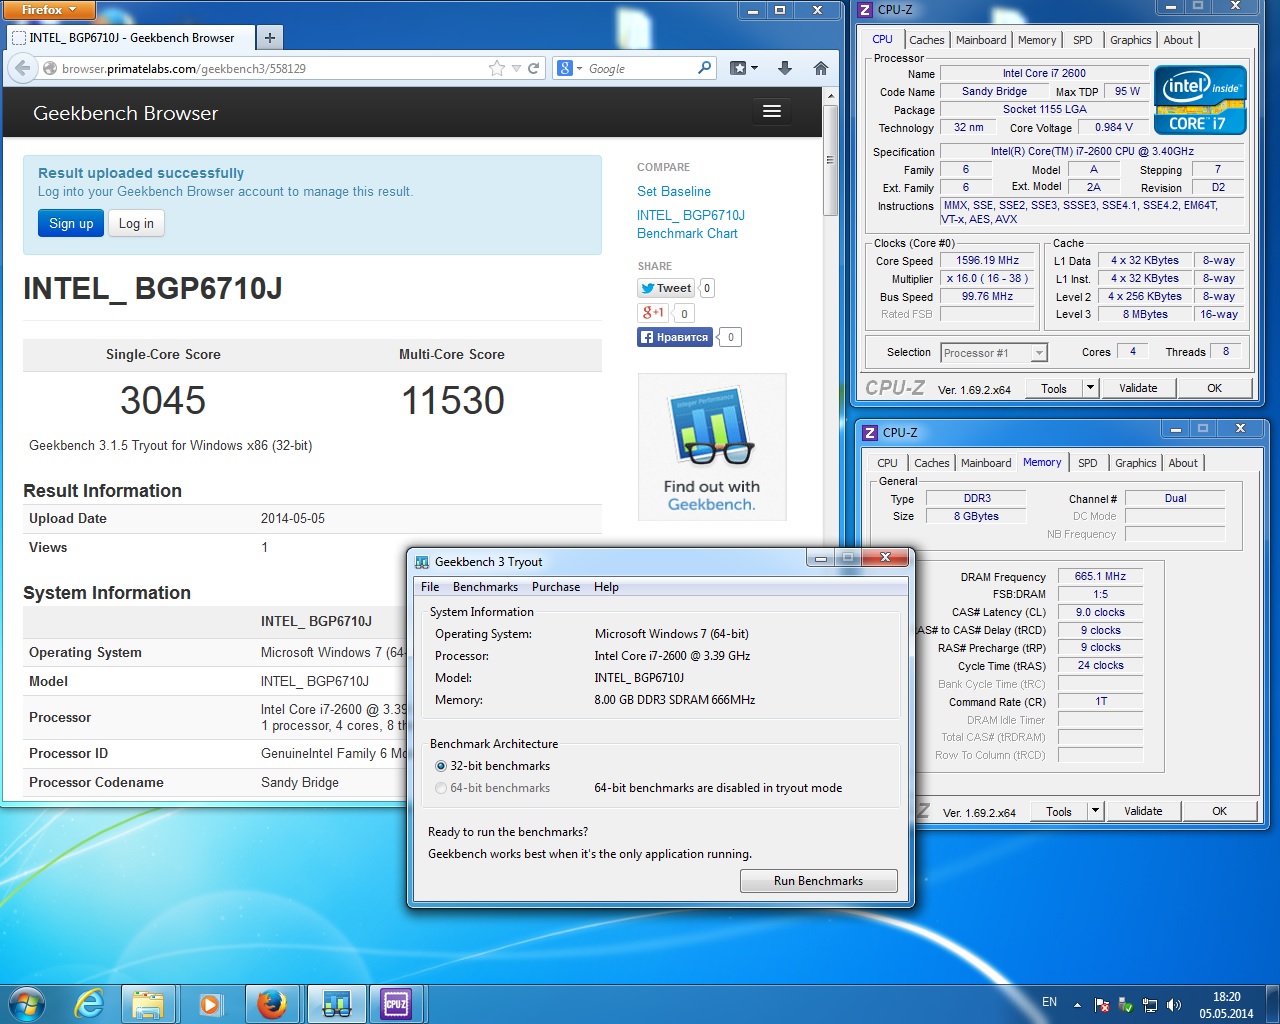Open the search engine chooser dropdown
The image size is (1280, 1024).
[x=569, y=68]
